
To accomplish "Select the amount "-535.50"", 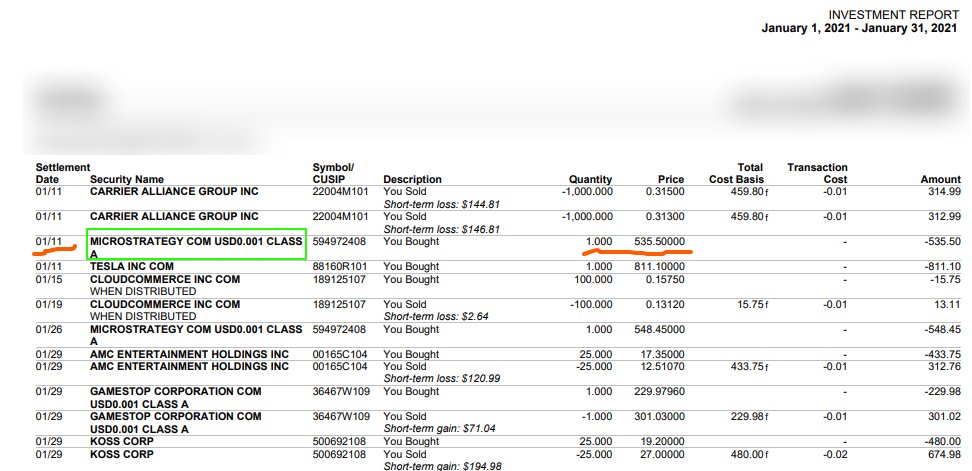I will (x=943, y=242).
